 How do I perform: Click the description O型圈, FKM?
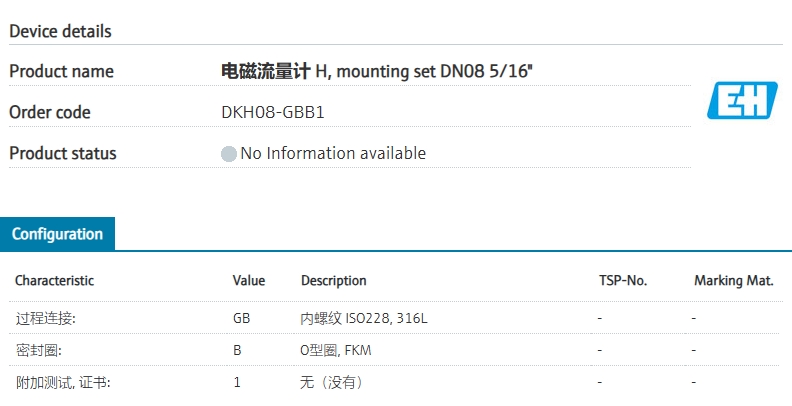(x=335, y=350)
